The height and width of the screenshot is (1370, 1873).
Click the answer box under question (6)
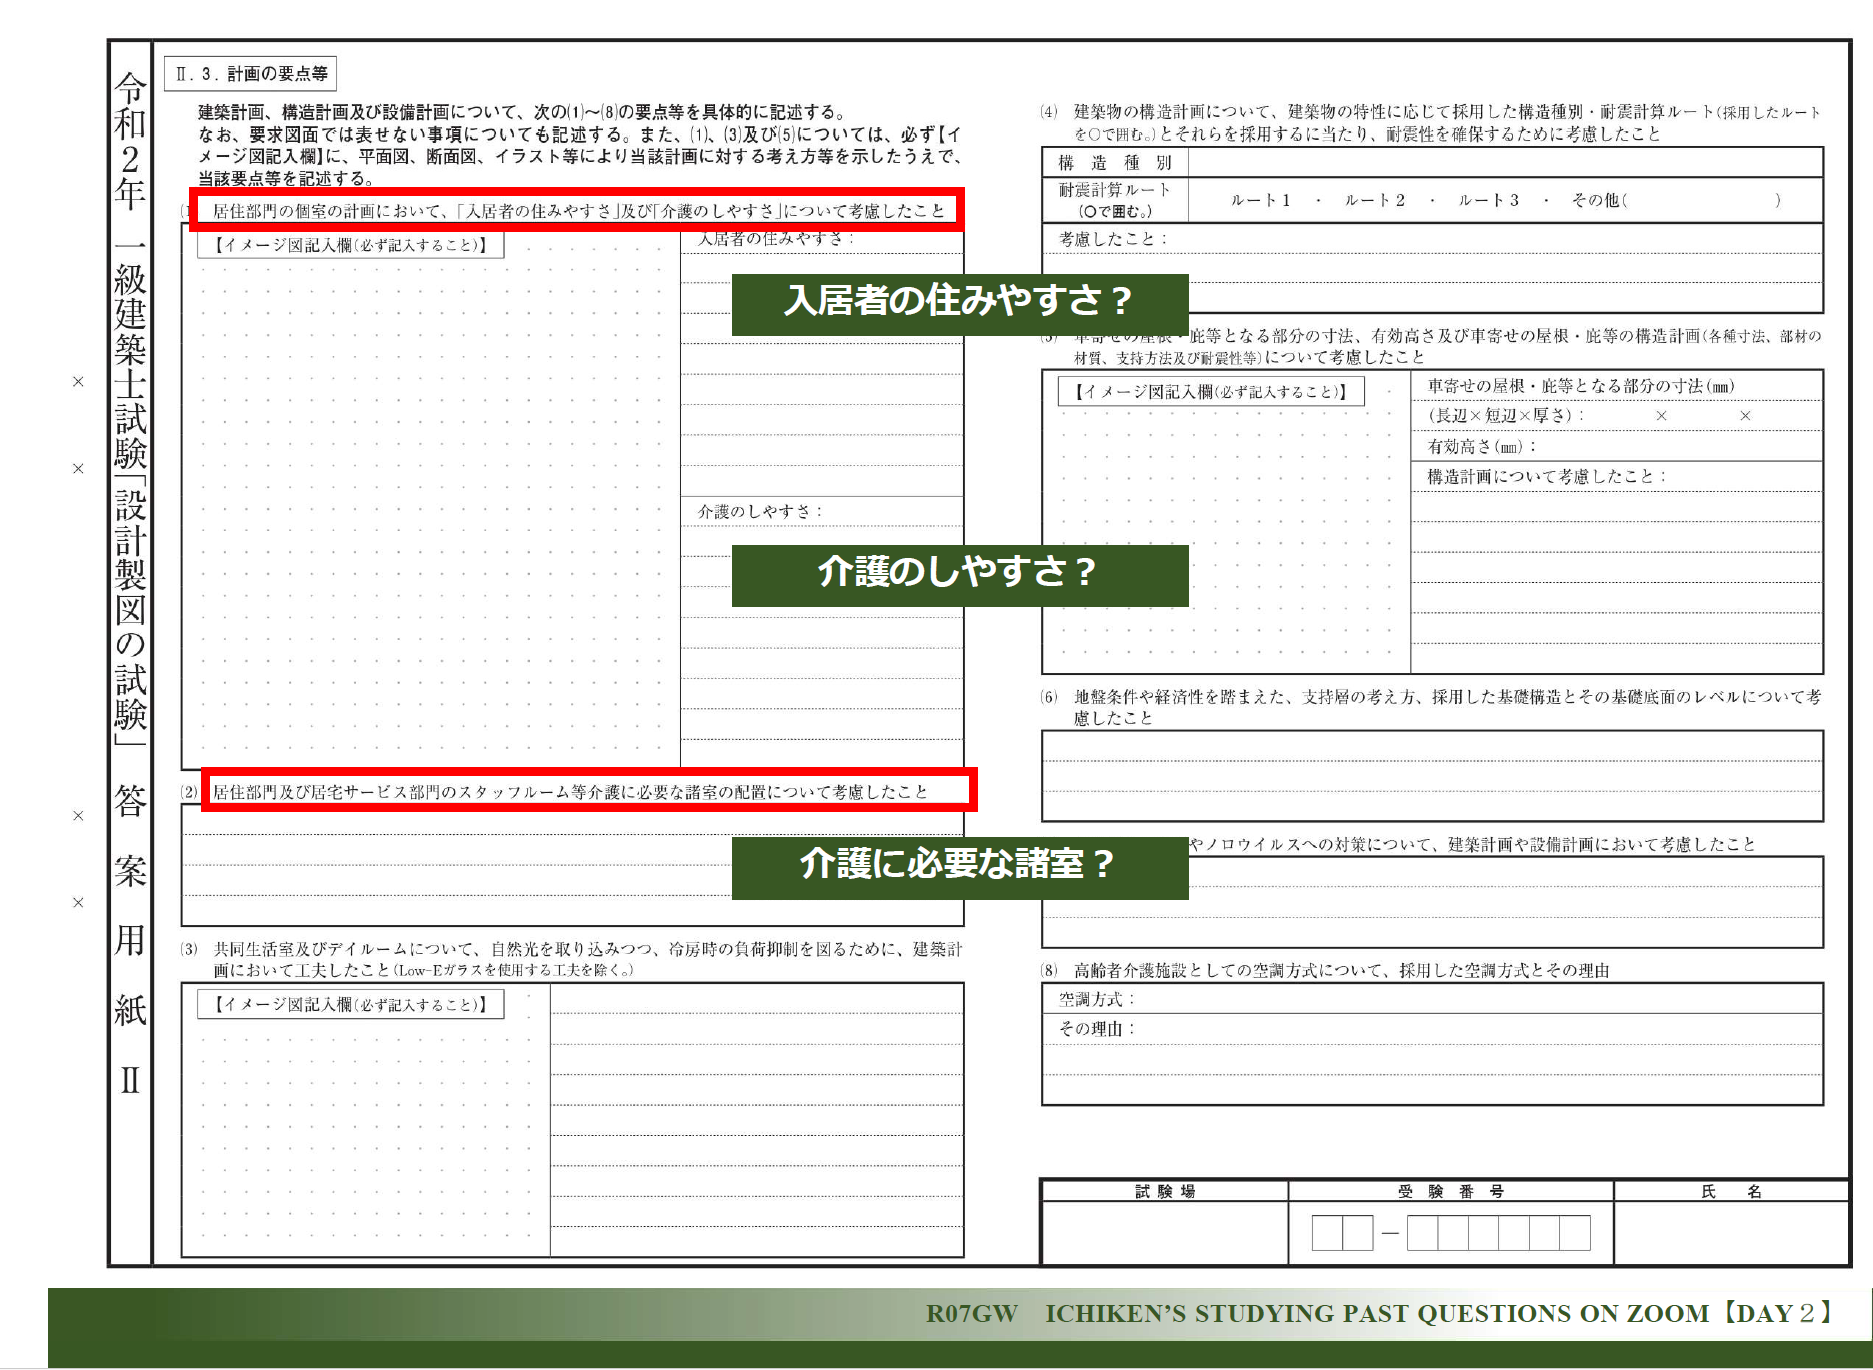click(1432, 776)
